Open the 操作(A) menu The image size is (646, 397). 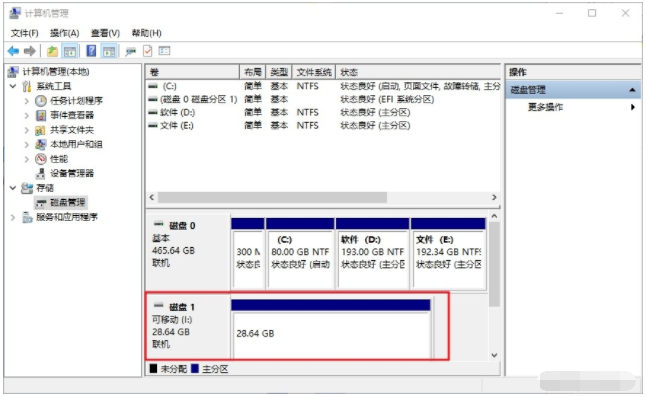64,33
